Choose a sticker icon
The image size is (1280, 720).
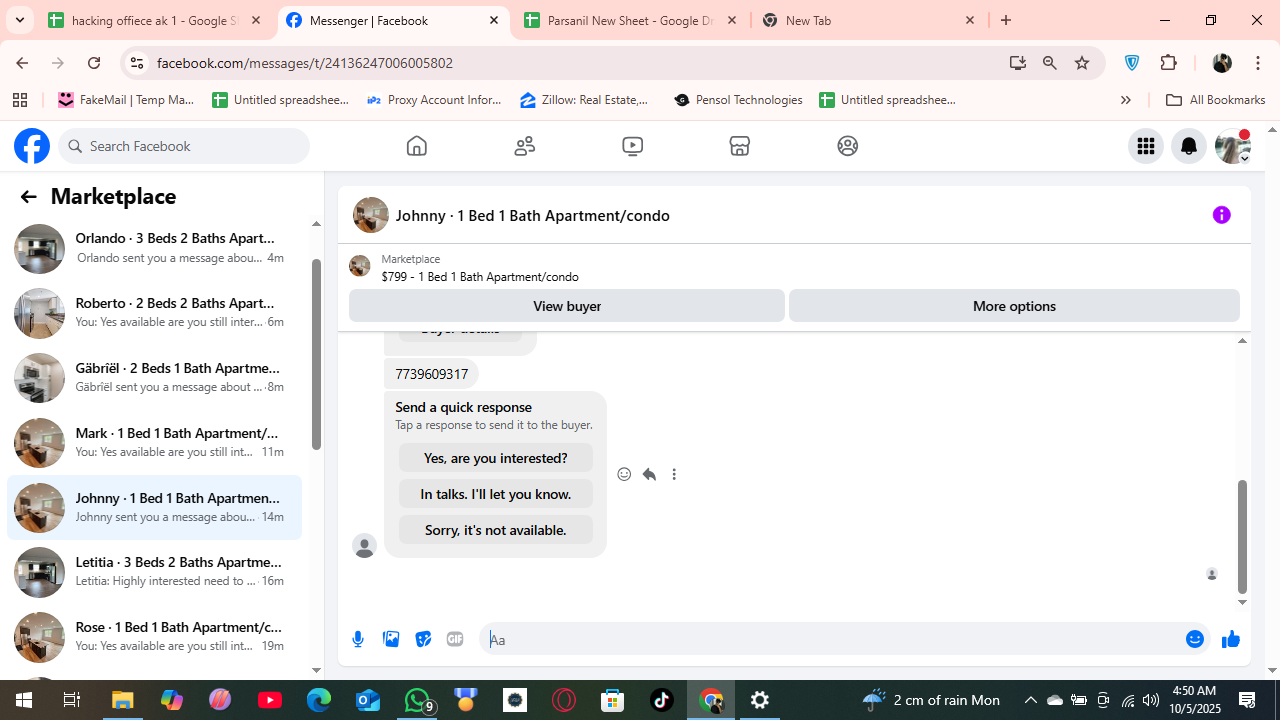[423, 639]
